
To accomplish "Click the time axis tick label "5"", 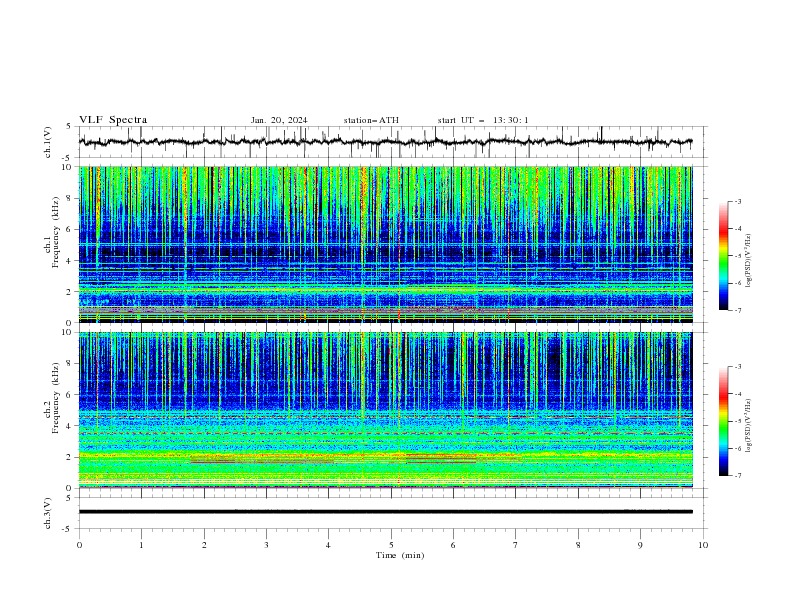I will (391, 545).
